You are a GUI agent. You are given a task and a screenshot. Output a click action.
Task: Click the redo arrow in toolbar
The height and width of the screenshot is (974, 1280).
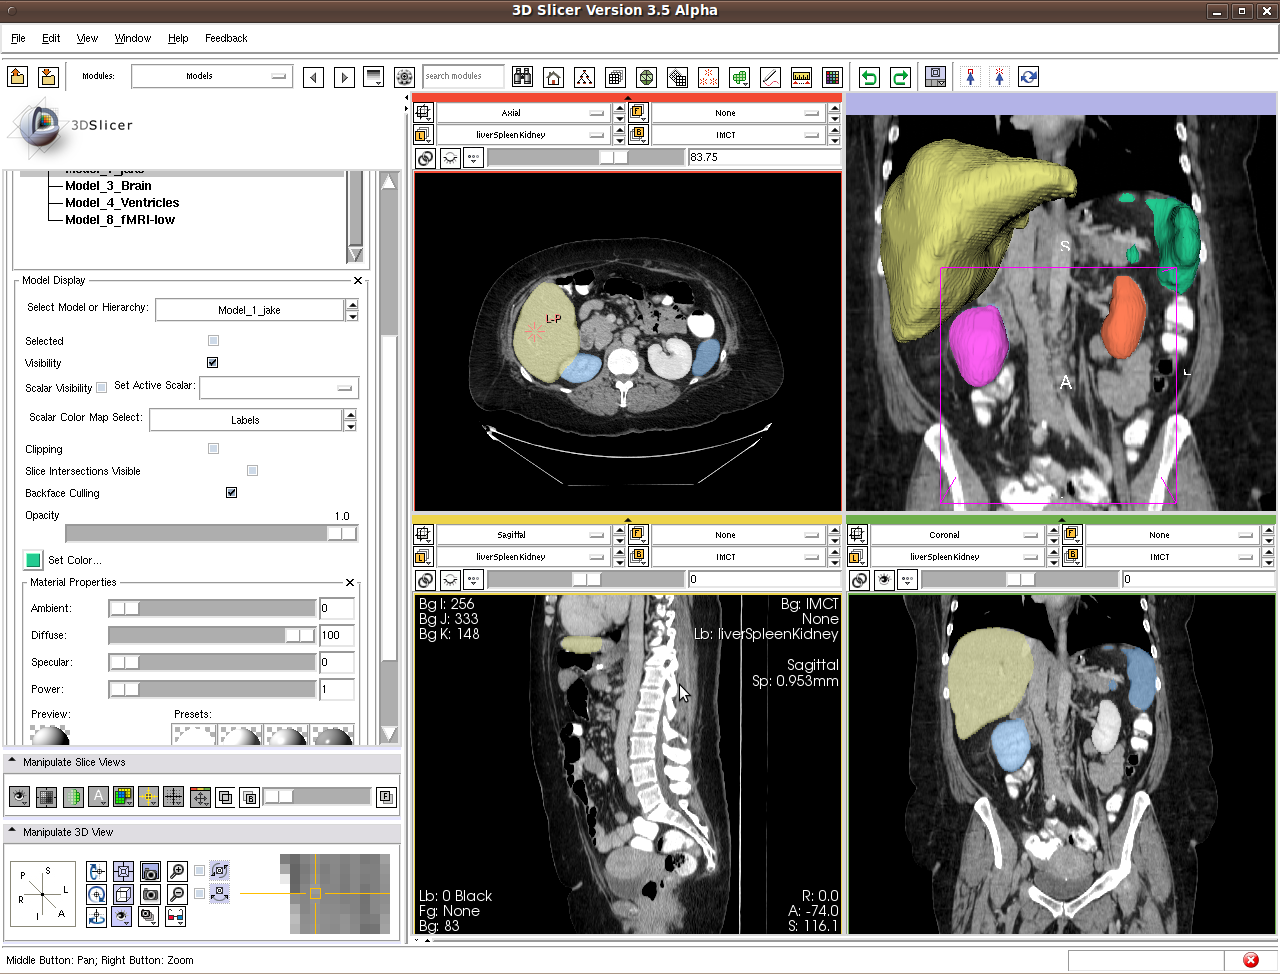(900, 77)
